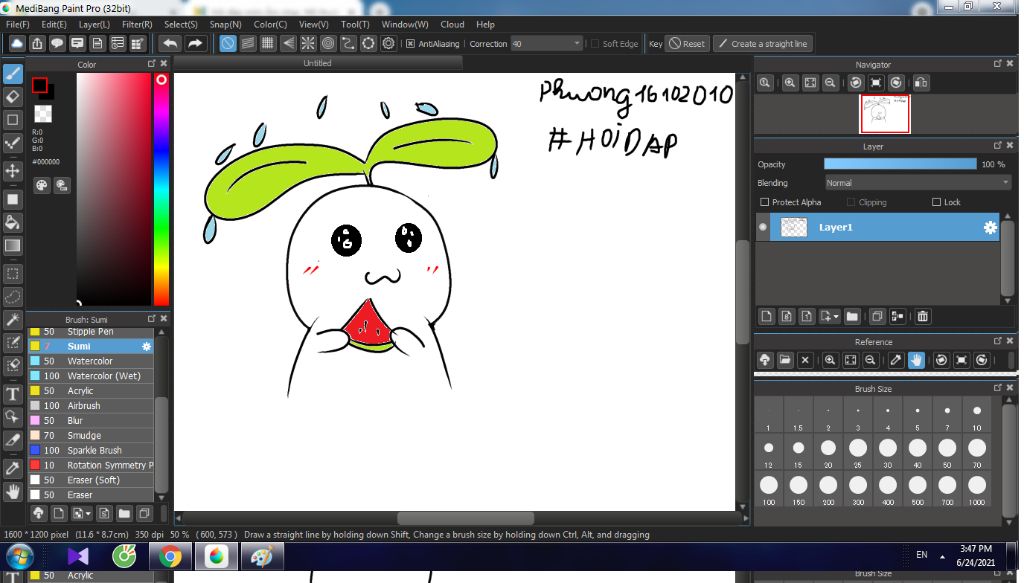
Task: Show hidden system tray icons
Action: point(942,557)
